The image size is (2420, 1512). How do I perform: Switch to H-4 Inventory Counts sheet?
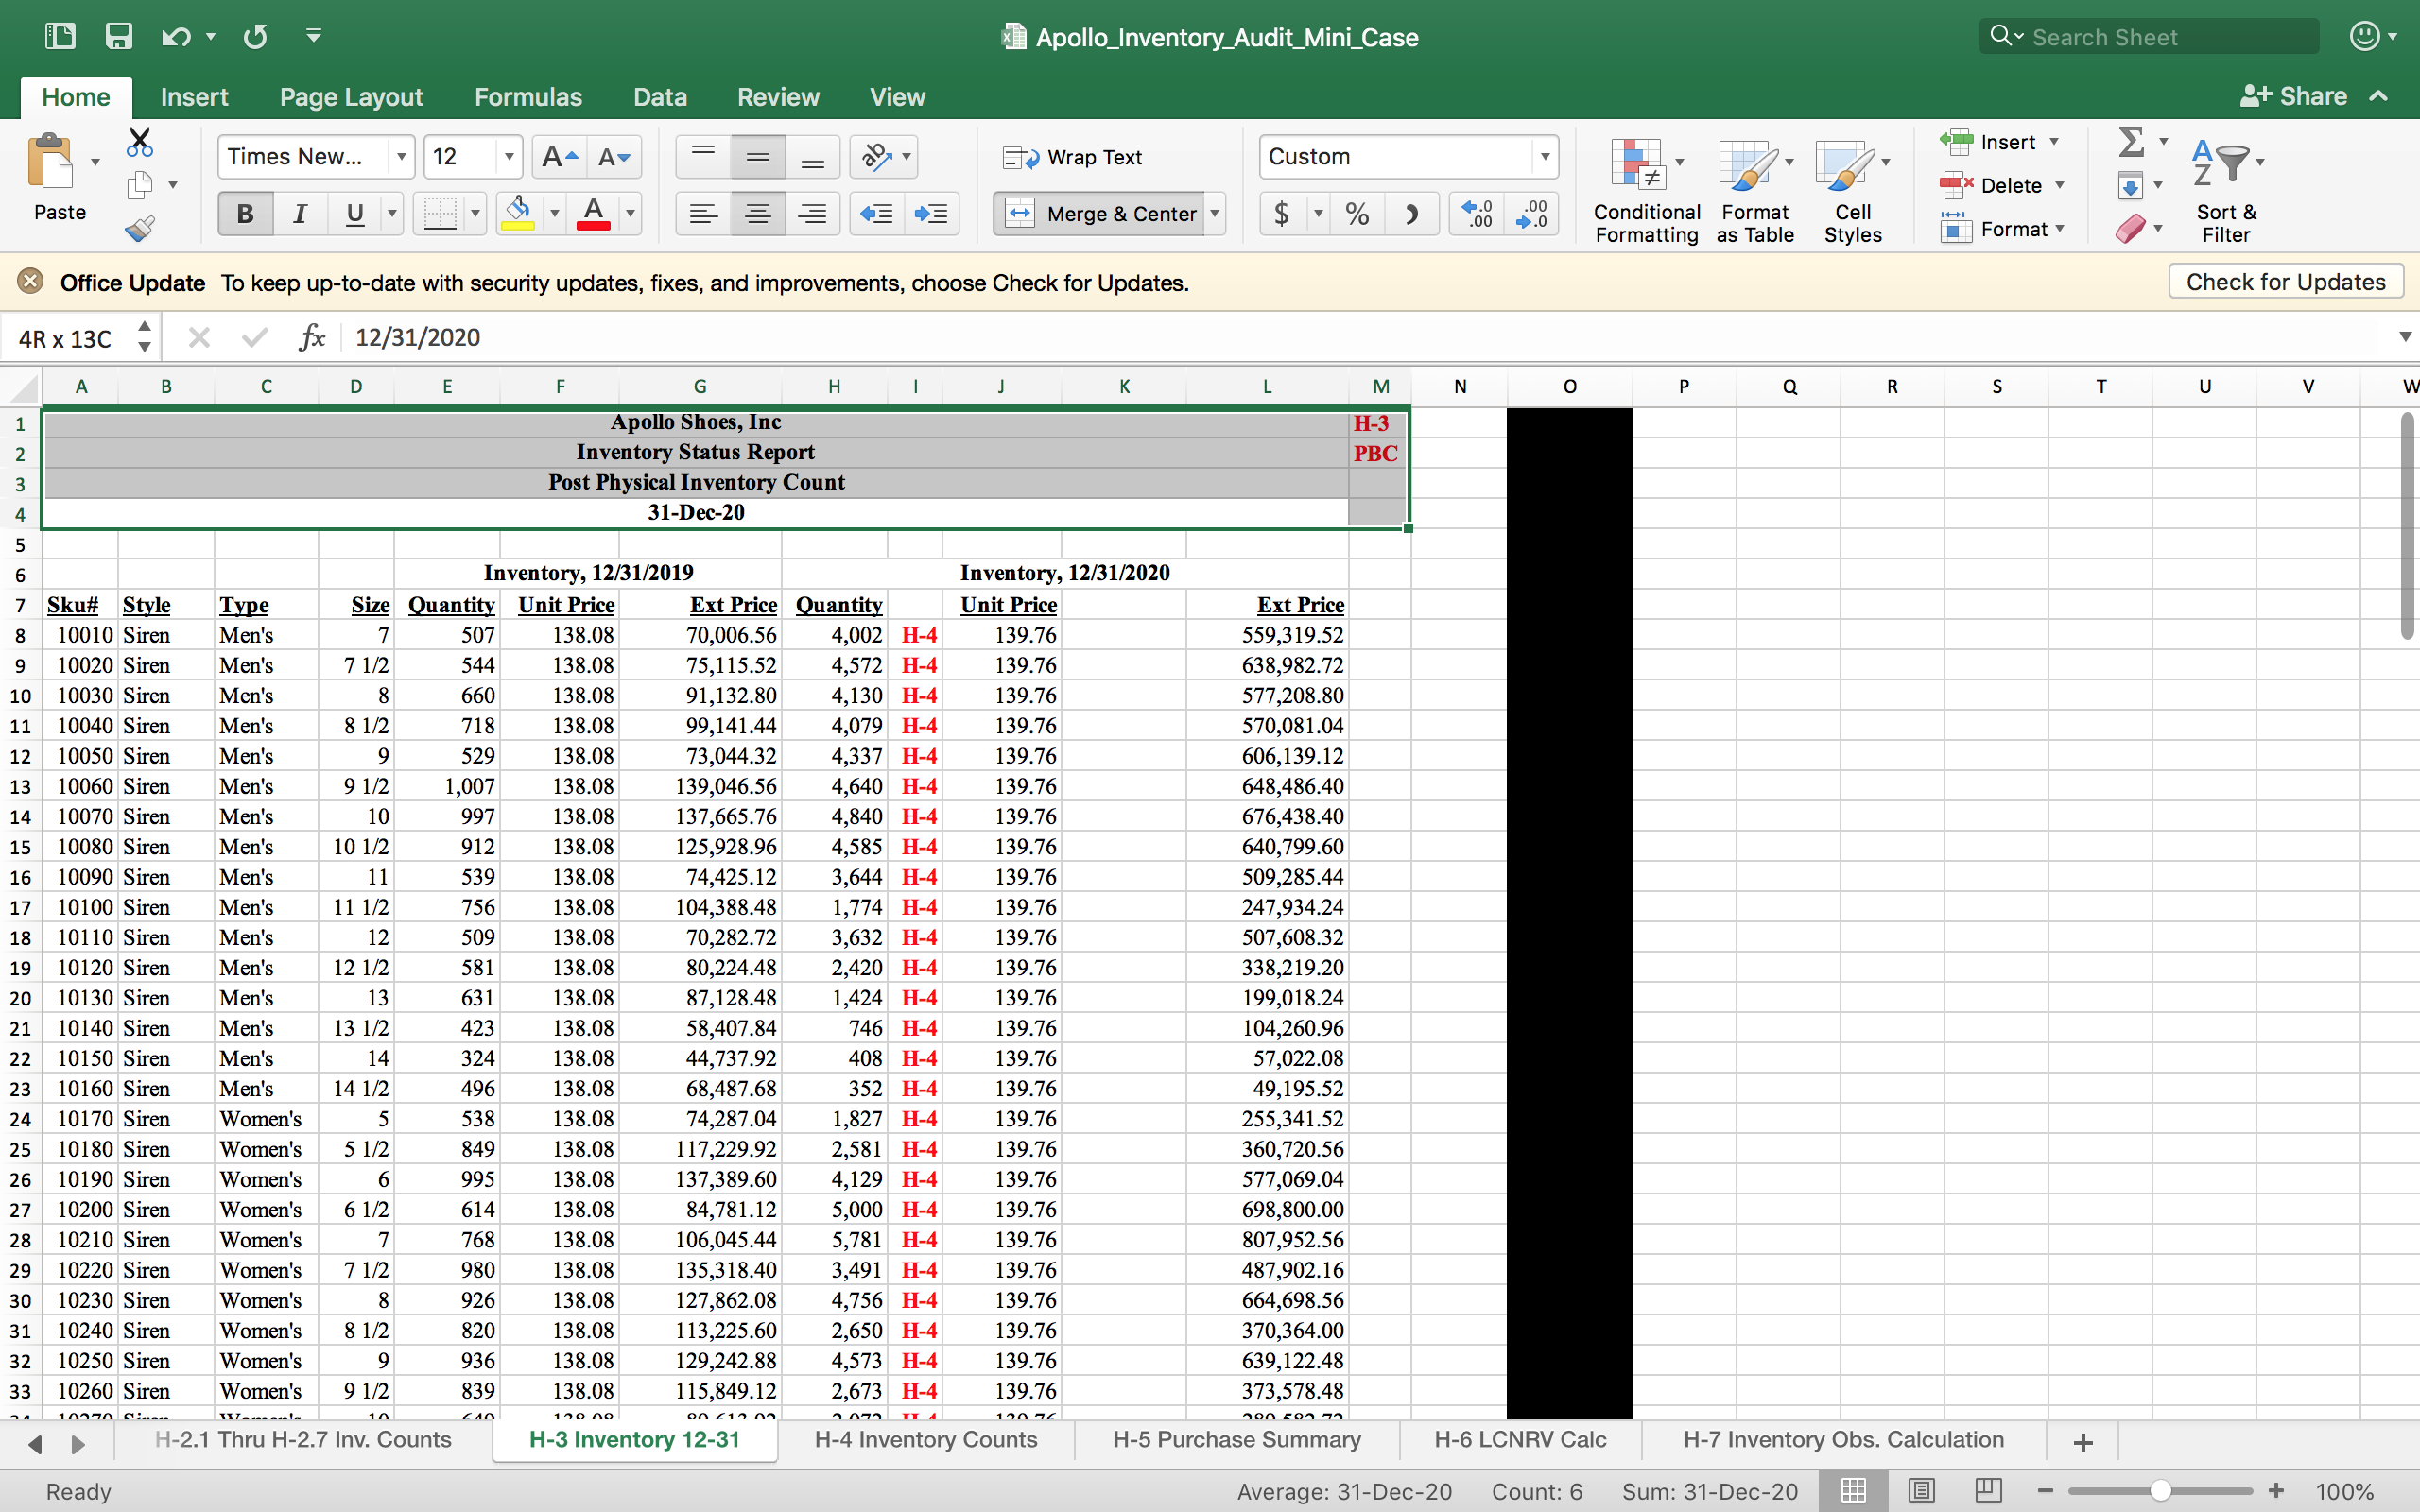tap(925, 1440)
